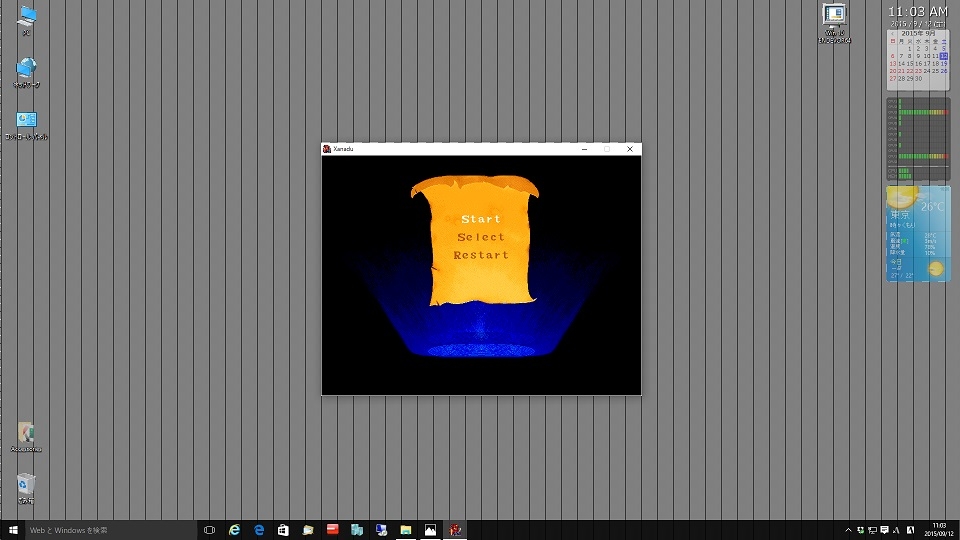Open Task View on the taskbar
Screen dimensions: 960x540
(x=209, y=530)
